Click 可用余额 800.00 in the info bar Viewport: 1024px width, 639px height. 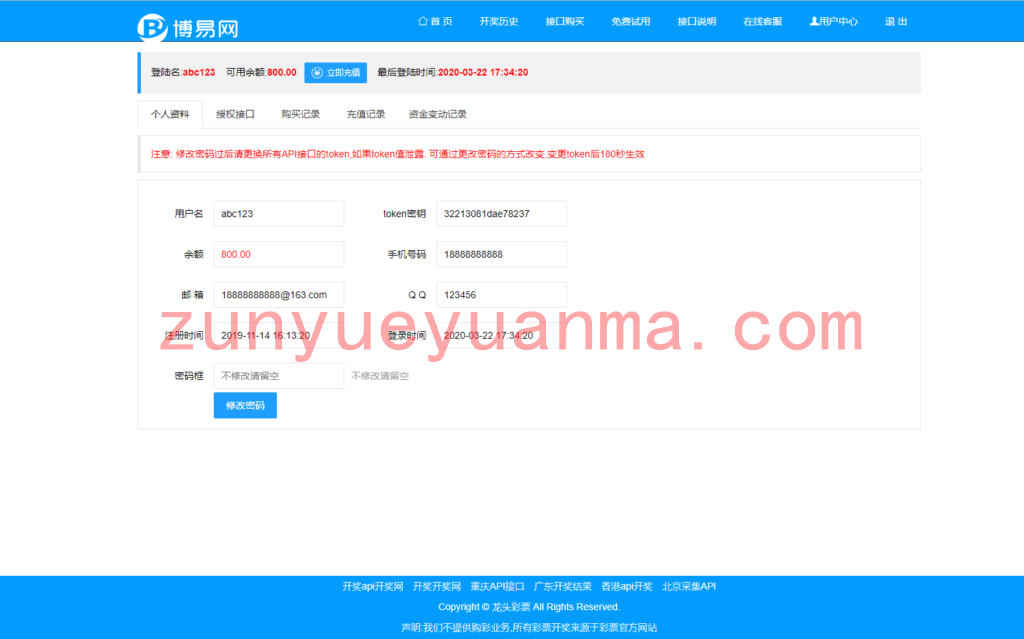click(261, 73)
